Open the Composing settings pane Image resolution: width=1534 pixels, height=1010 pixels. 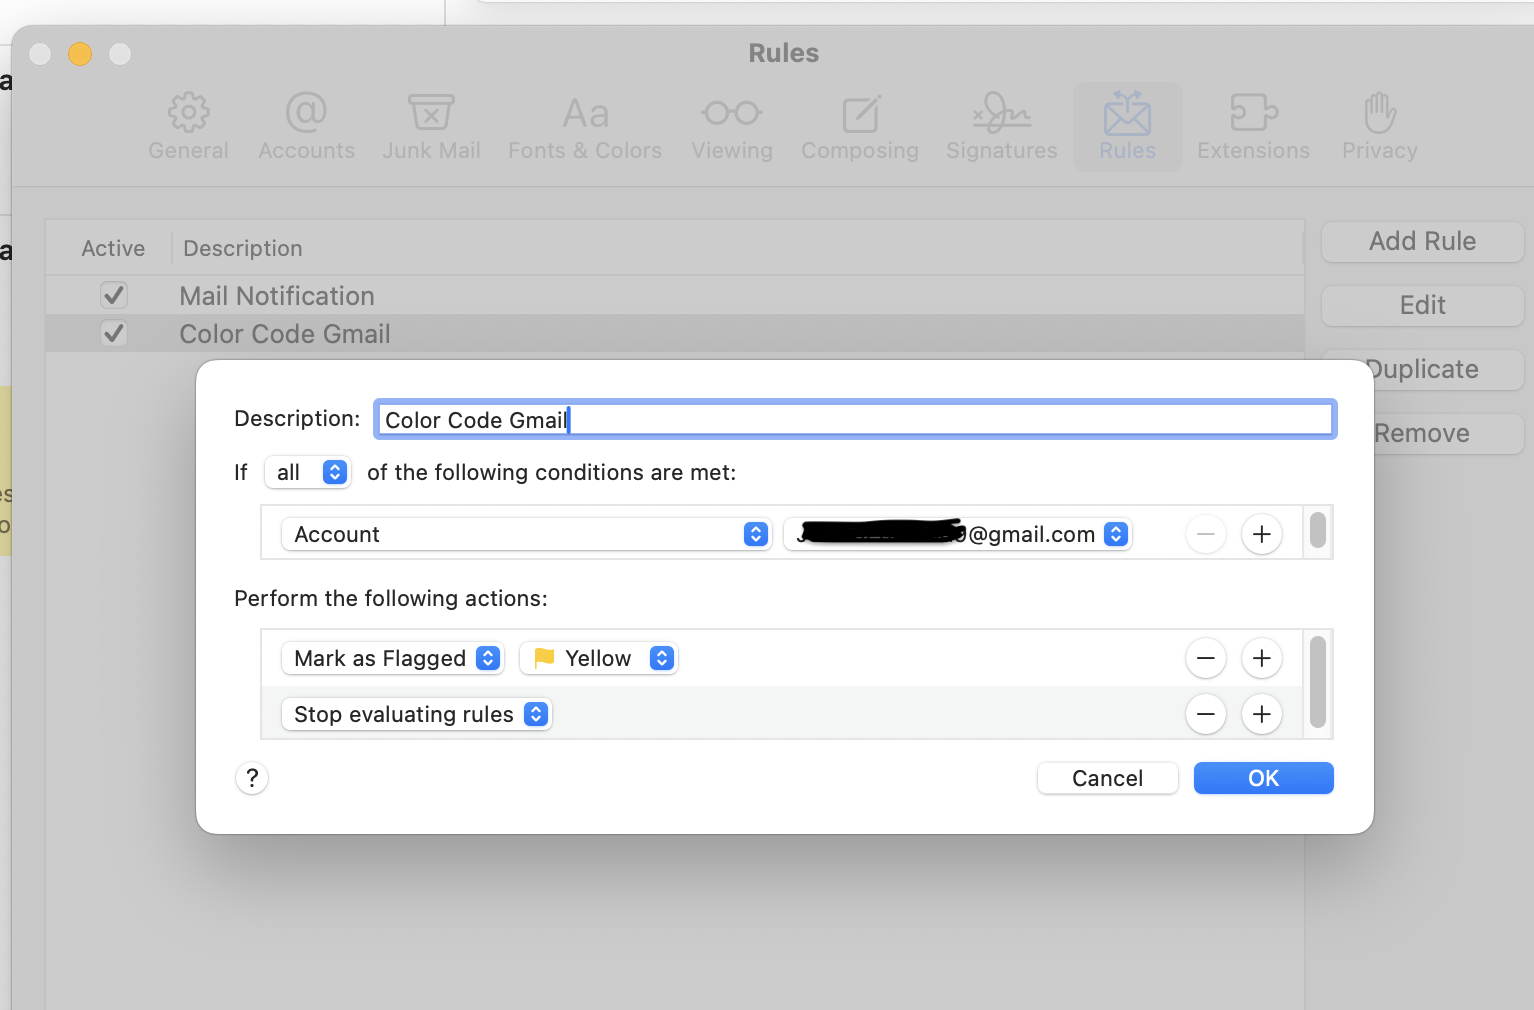tap(859, 125)
